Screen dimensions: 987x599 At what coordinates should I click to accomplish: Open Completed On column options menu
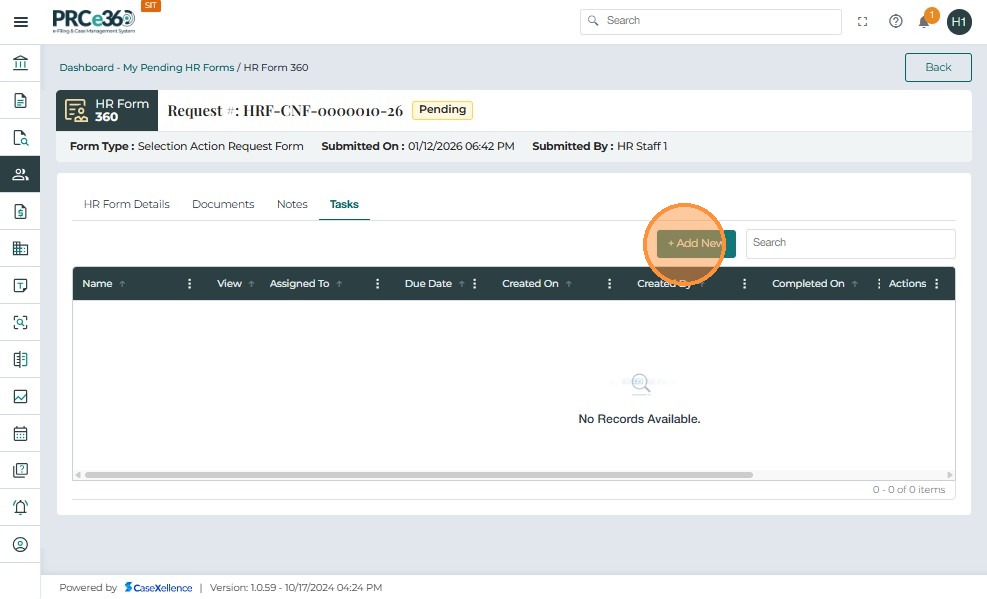click(x=879, y=284)
